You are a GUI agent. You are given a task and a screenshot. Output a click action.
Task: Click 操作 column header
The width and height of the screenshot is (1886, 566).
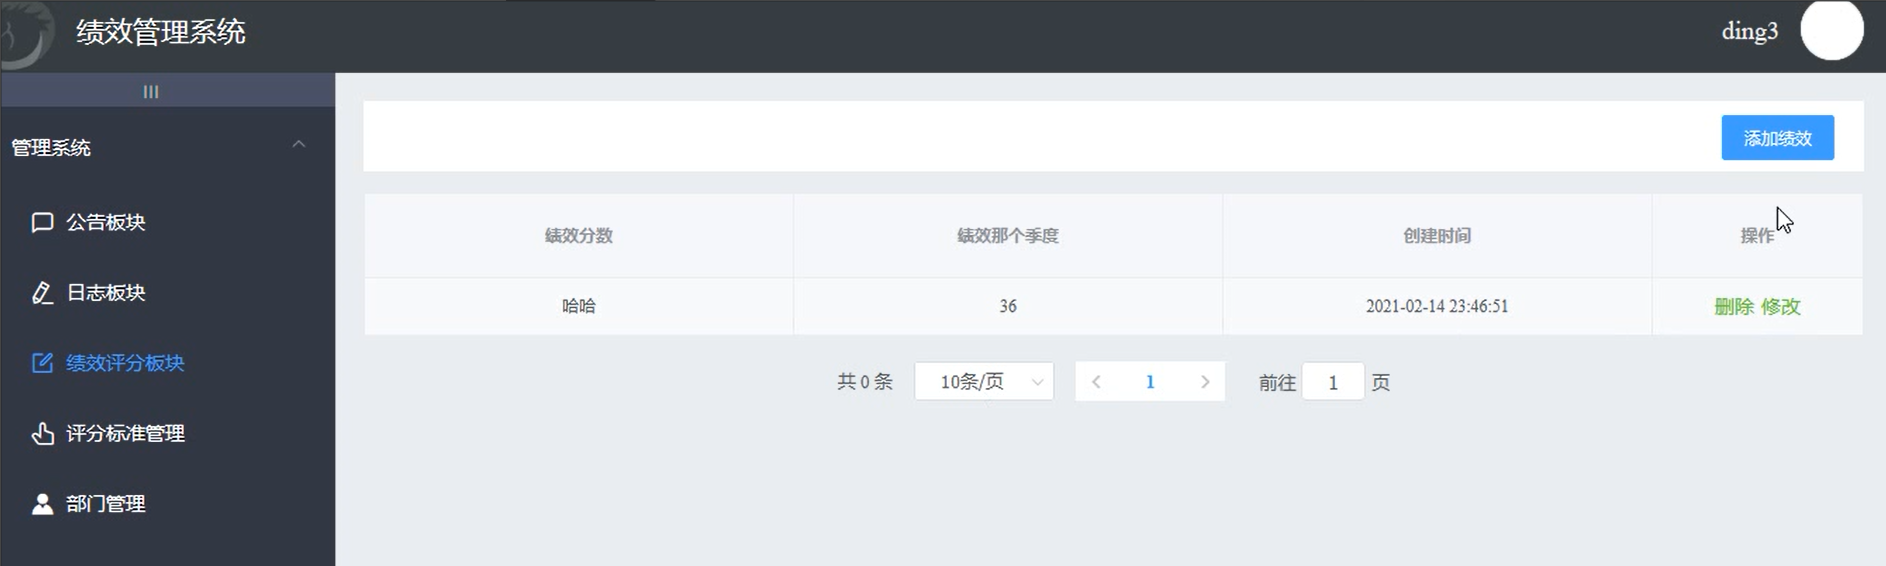point(1757,236)
